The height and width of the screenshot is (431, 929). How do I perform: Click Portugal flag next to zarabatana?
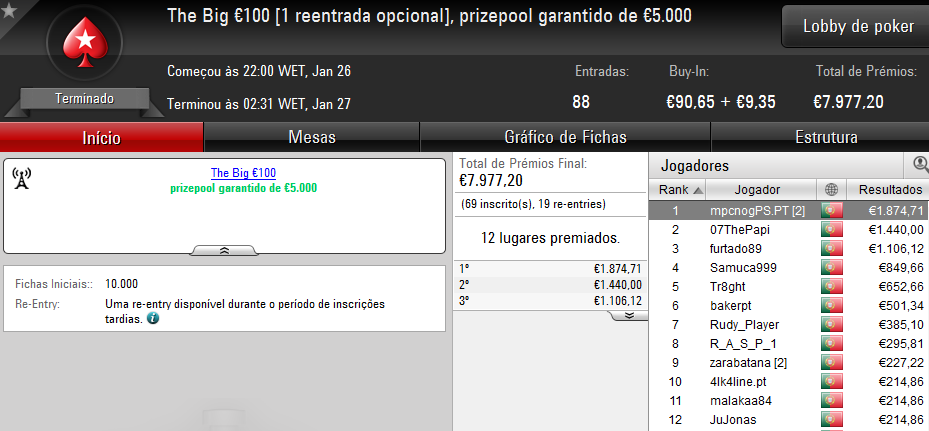pos(831,362)
